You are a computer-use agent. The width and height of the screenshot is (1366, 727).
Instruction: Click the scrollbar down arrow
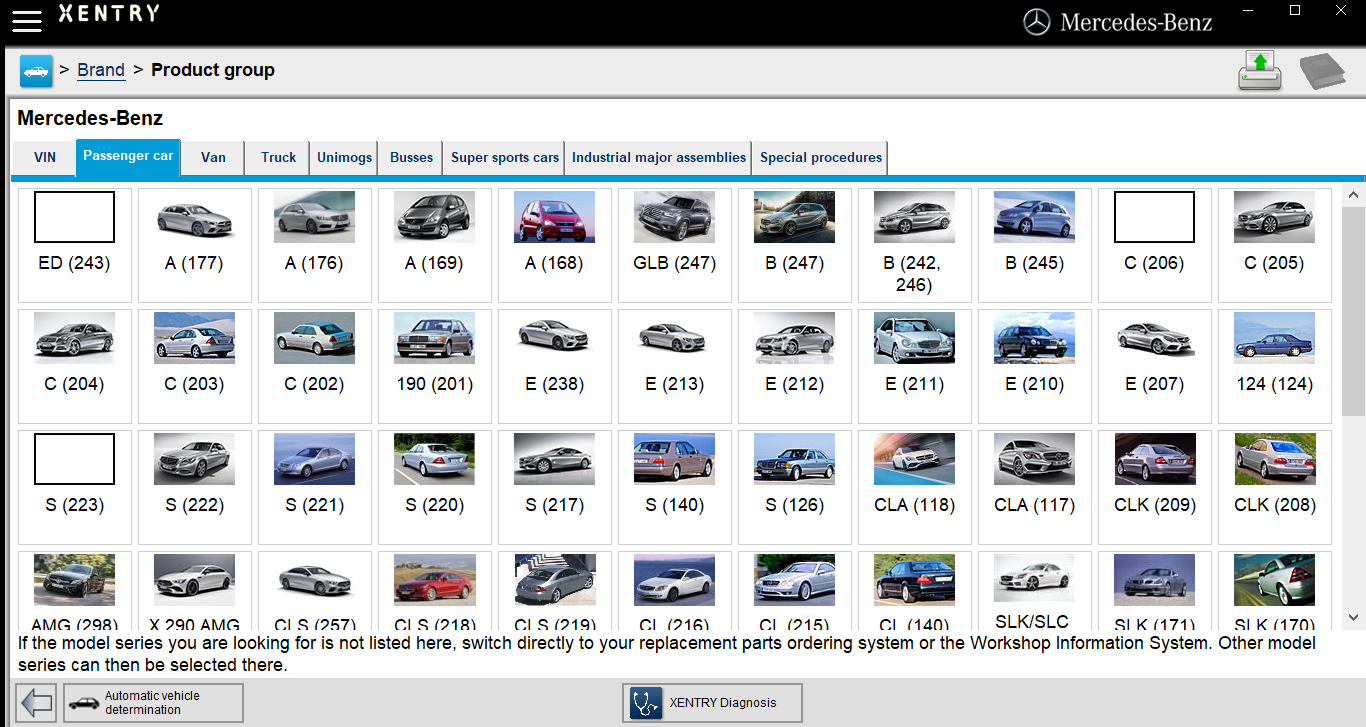pyautogui.click(x=1353, y=618)
